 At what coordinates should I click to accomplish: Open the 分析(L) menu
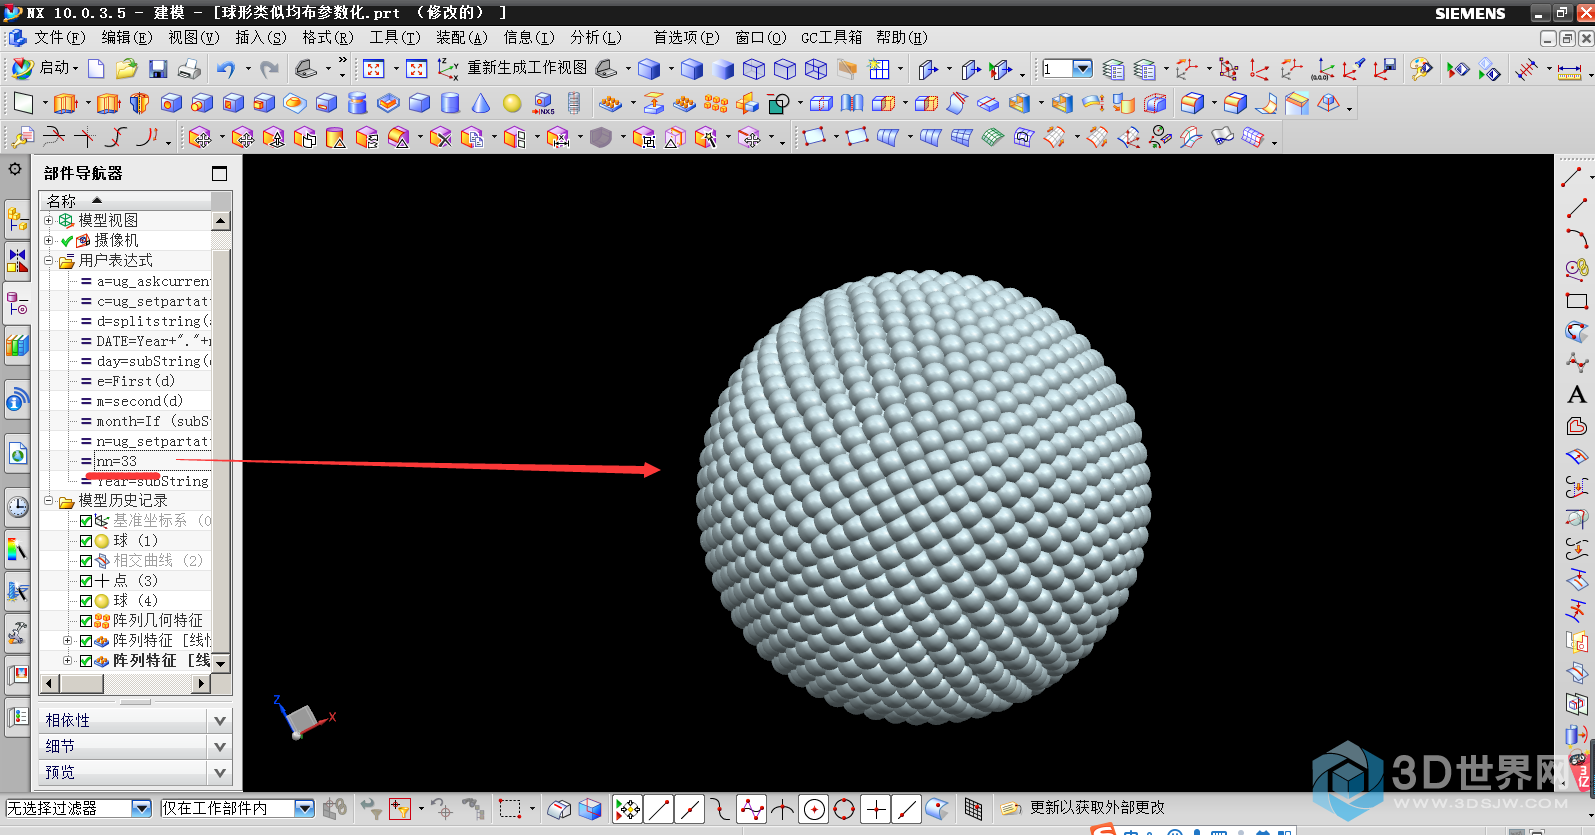(x=595, y=37)
